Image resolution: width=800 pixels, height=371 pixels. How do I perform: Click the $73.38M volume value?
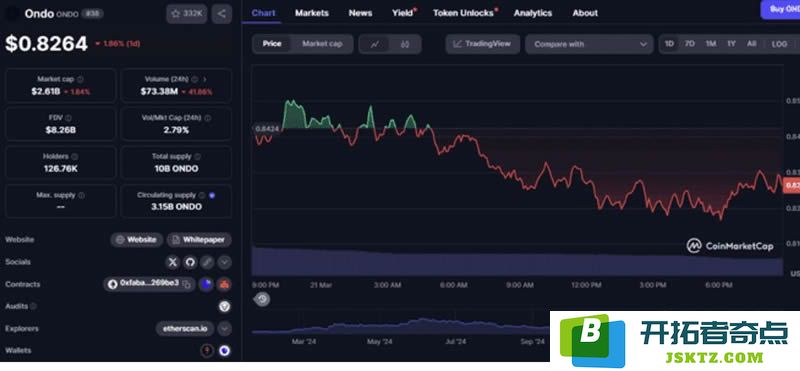[x=159, y=92]
